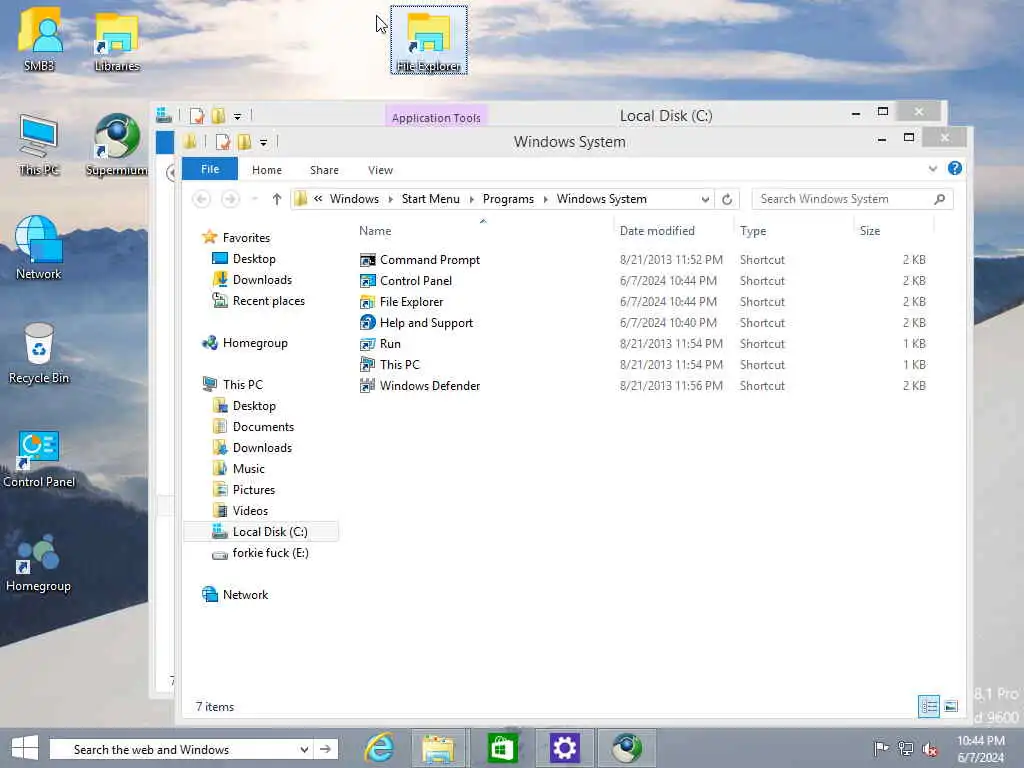Switch to large icons view layout icon
1024x768 pixels.
click(x=951, y=706)
